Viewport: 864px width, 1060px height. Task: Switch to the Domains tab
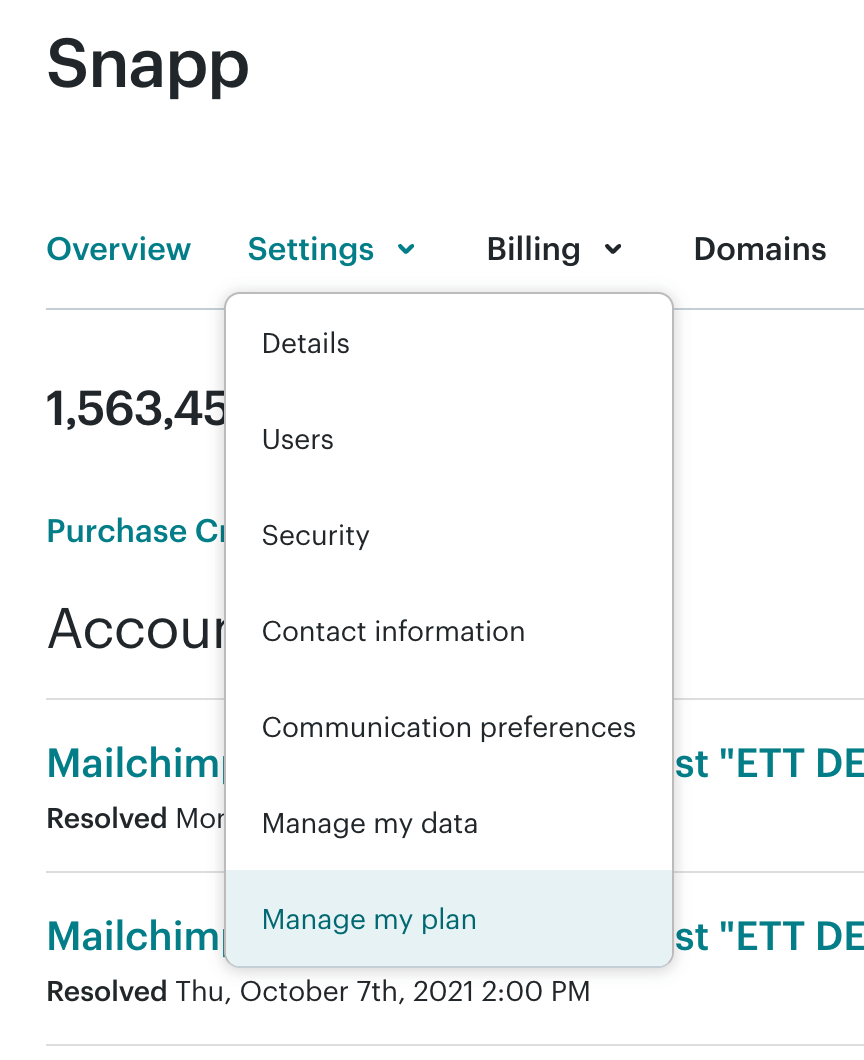[759, 250]
